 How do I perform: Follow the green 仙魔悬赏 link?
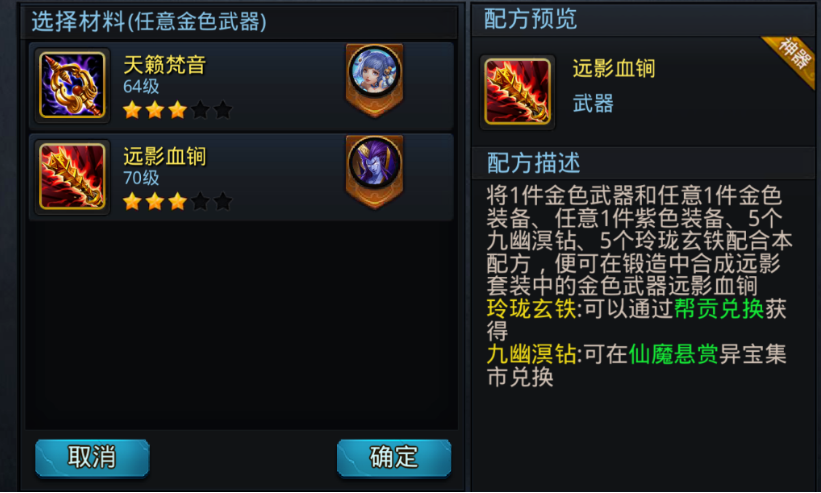(673, 354)
